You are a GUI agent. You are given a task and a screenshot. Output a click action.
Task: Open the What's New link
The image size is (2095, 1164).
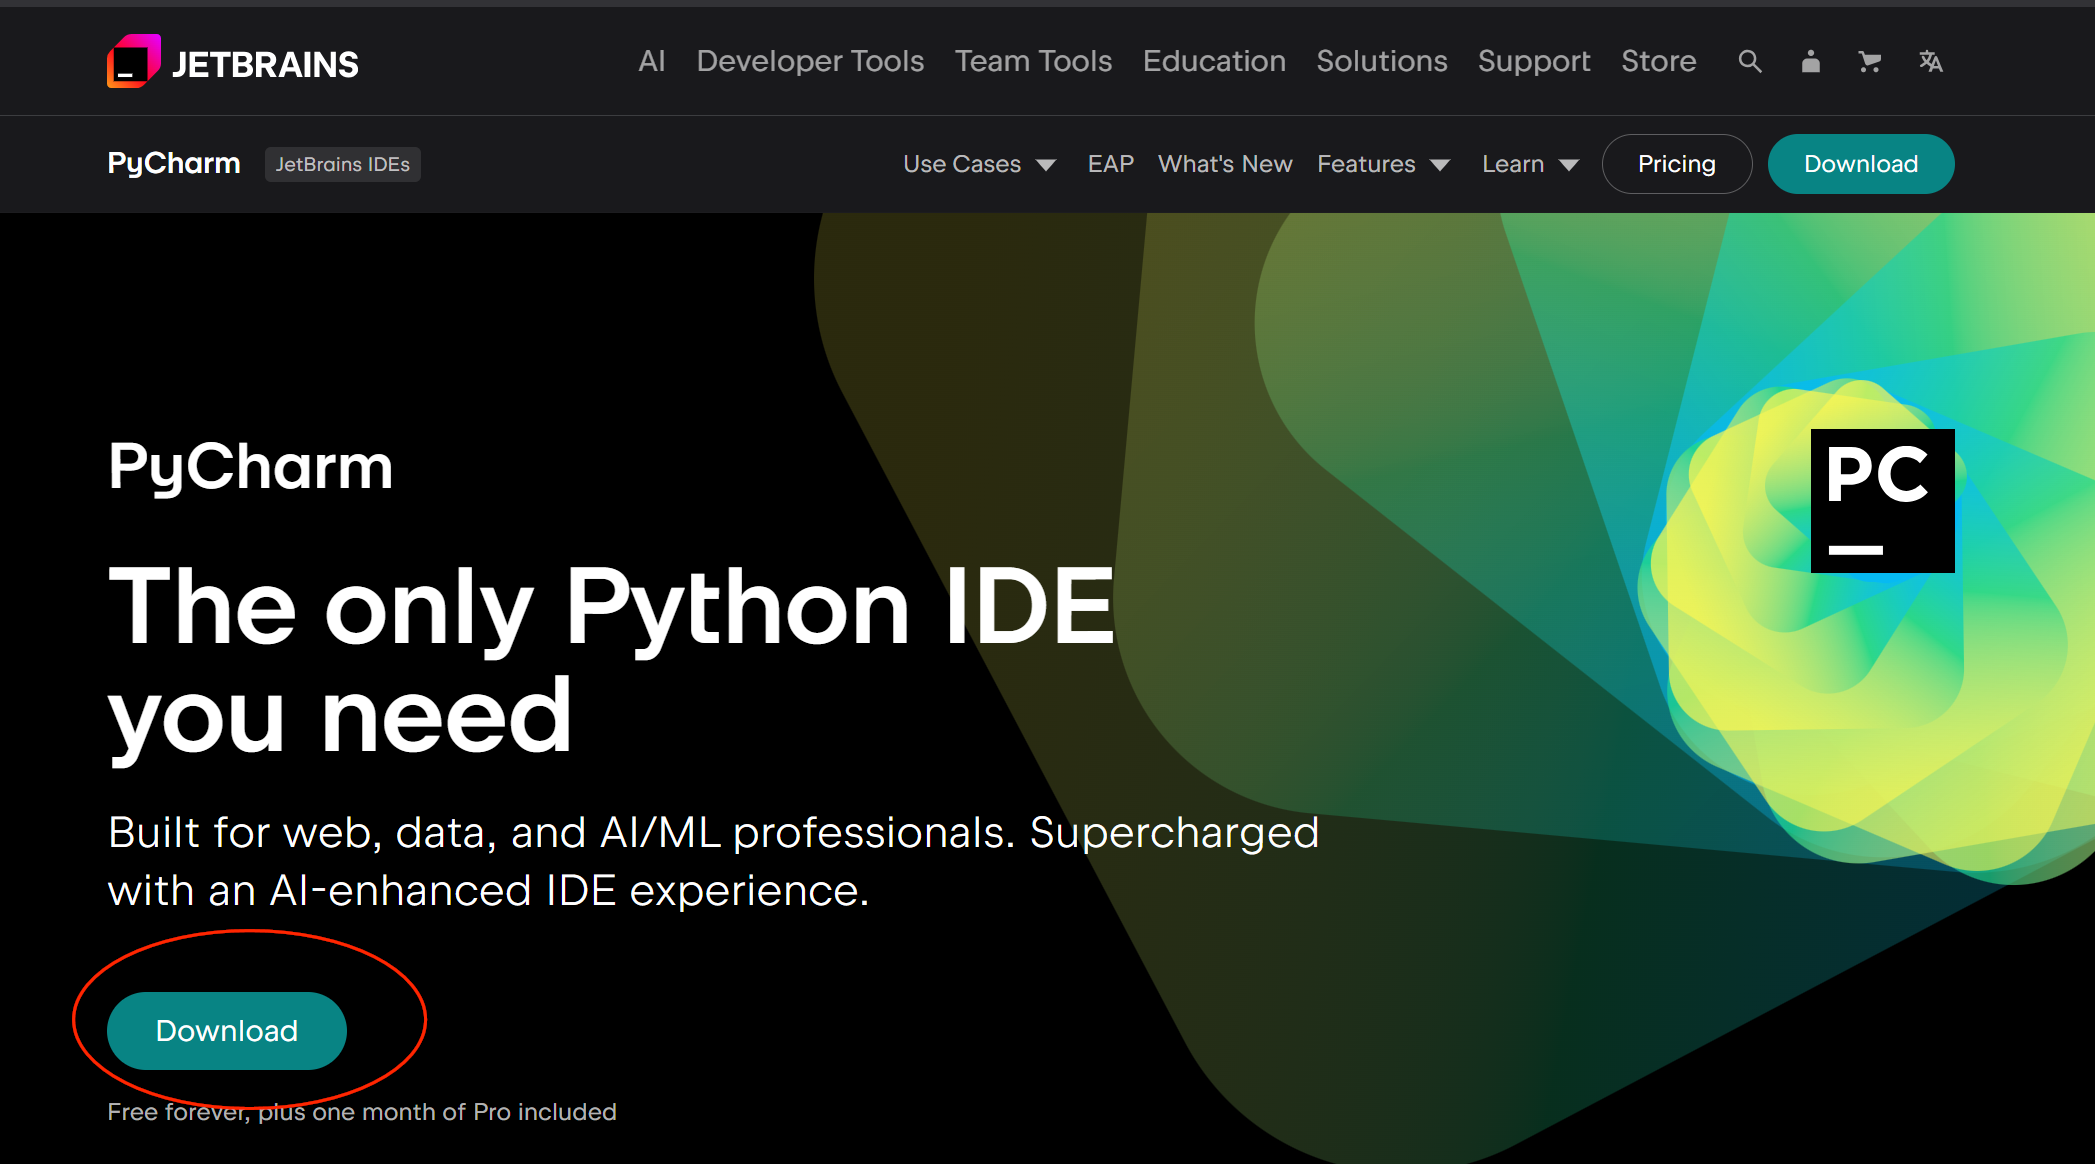(1225, 164)
